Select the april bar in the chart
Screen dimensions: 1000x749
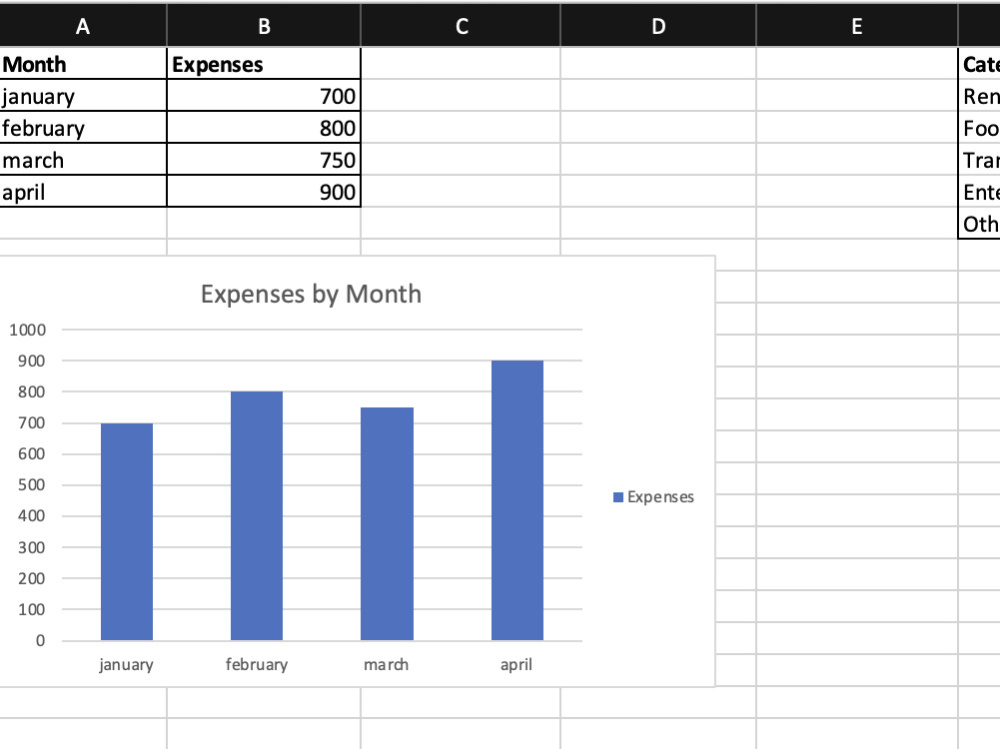[517, 500]
